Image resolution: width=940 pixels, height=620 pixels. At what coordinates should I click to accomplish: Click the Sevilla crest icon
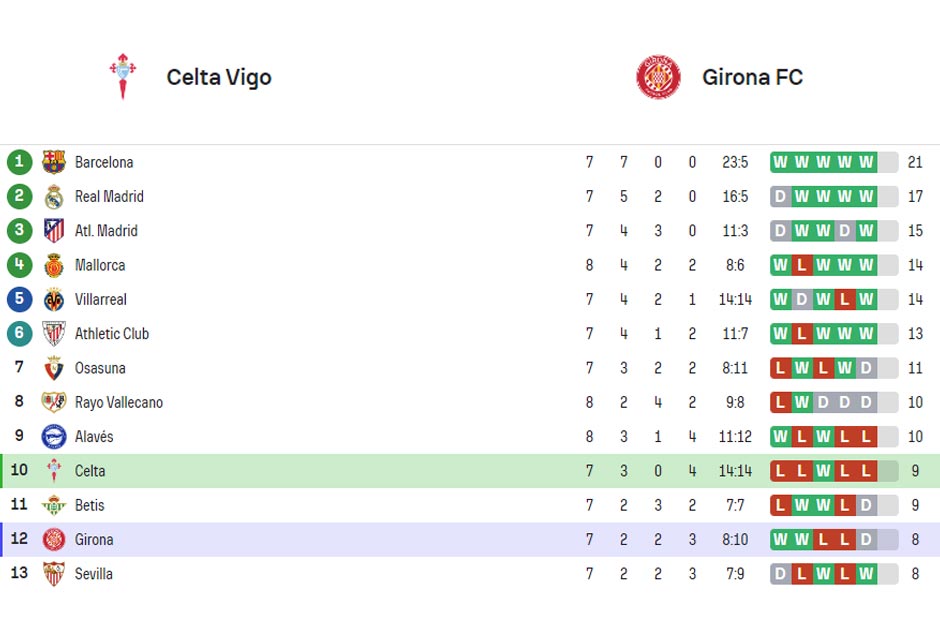click(x=54, y=574)
